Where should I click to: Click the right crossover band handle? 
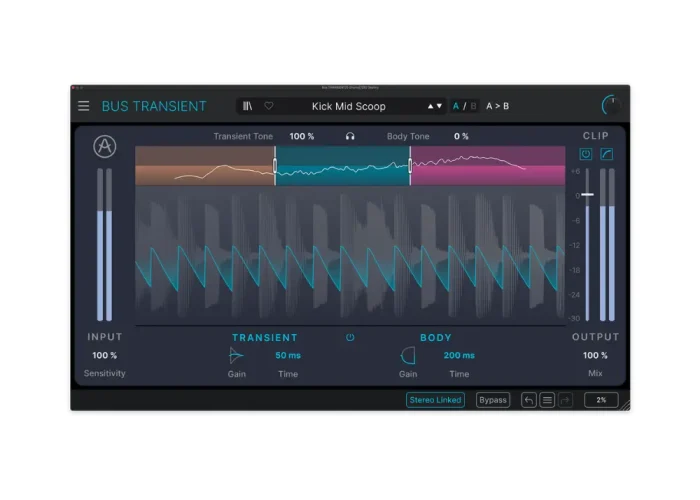pyautogui.click(x=410, y=166)
